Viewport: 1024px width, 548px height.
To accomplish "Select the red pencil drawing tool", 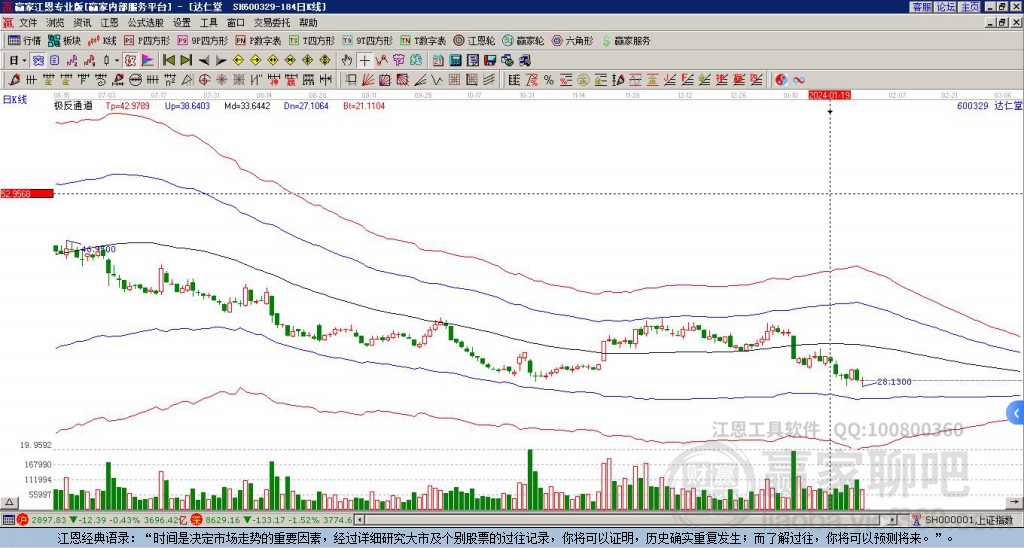I will coord(14,80).
